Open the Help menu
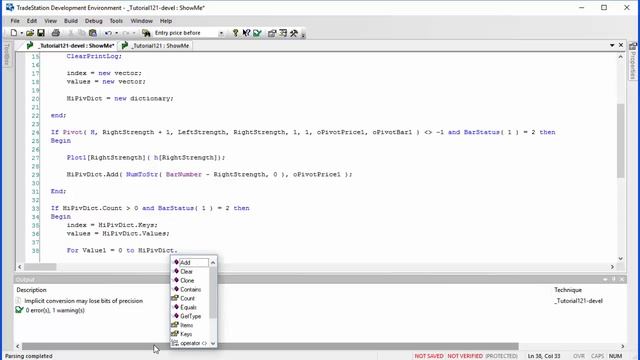 point(166,21)
